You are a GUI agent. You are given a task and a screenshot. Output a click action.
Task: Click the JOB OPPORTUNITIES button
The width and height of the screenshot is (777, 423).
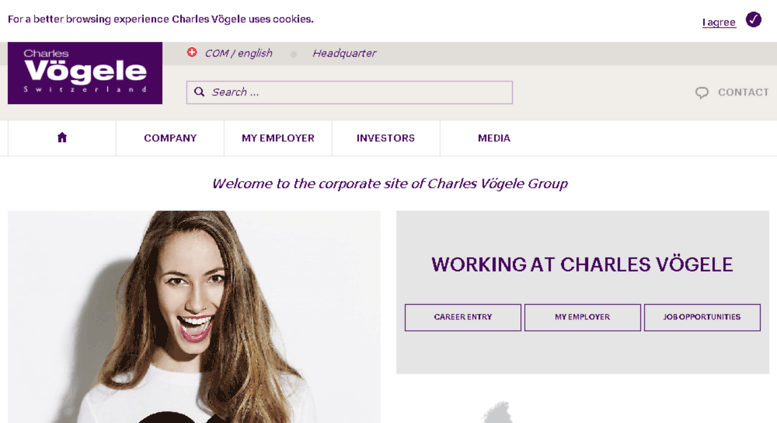(702, 317)
